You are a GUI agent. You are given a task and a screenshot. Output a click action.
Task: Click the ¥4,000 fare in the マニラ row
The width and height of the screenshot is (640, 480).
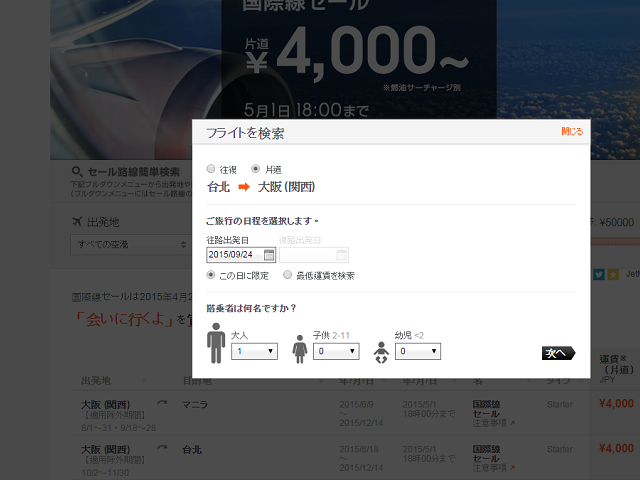(616, 404)
